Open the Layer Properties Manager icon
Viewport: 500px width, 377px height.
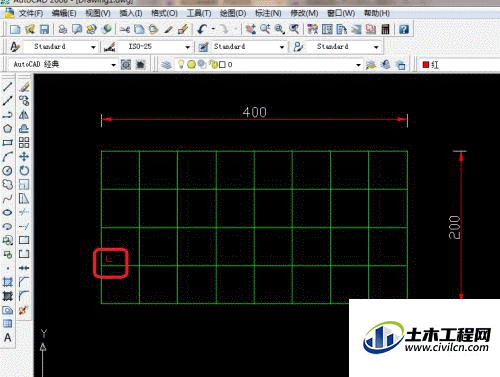click(166, 64)
